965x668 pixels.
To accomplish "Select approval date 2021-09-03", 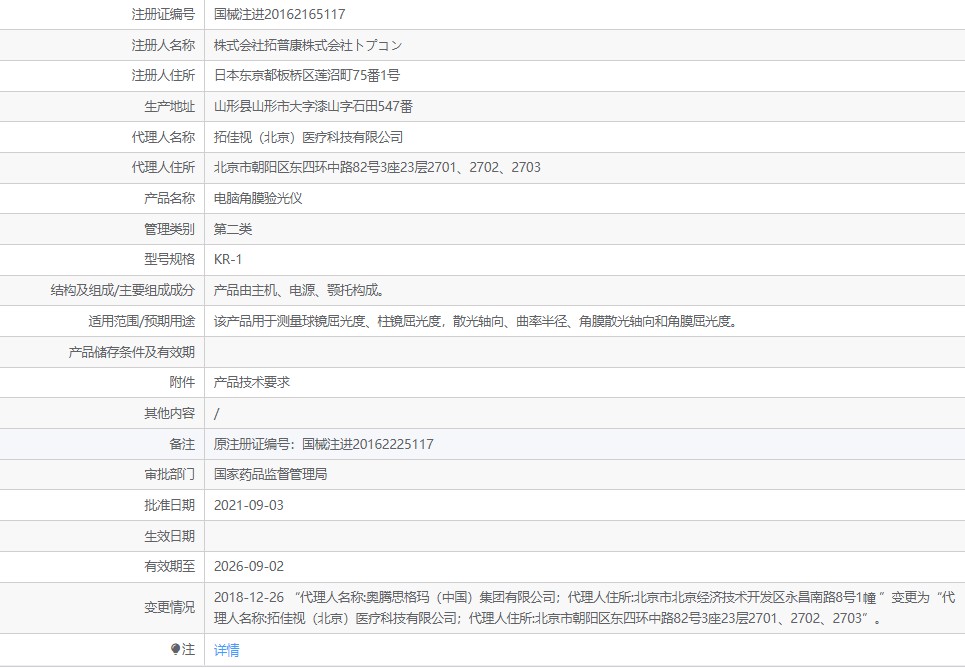I will (x=249, y=505).
